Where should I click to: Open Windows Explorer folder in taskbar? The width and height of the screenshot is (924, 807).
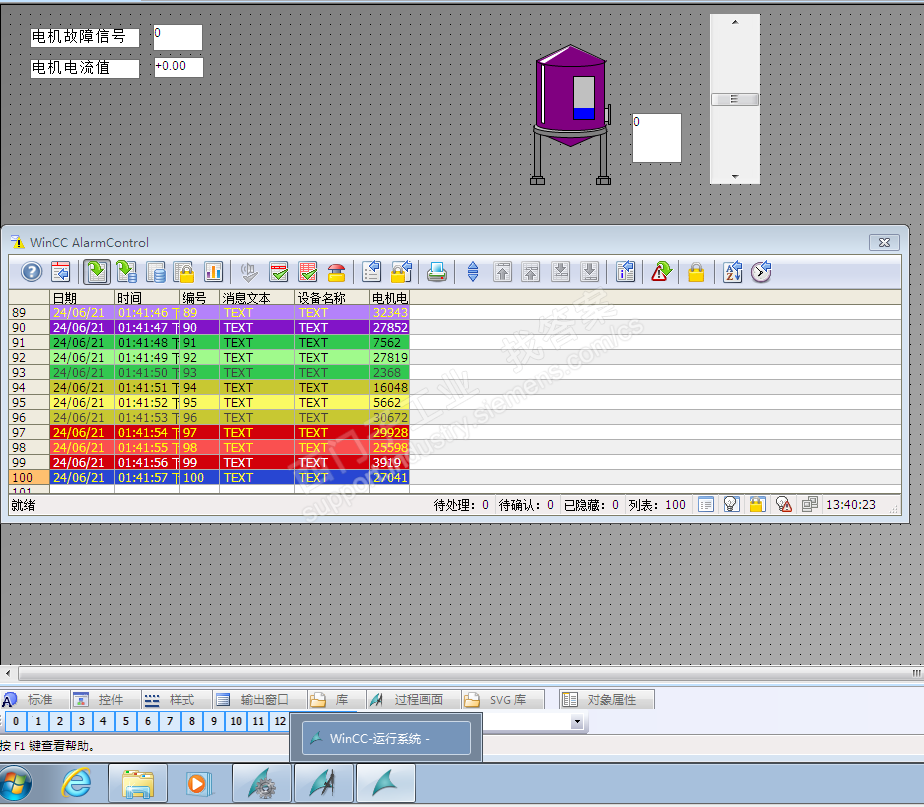(x=138, y=784)
